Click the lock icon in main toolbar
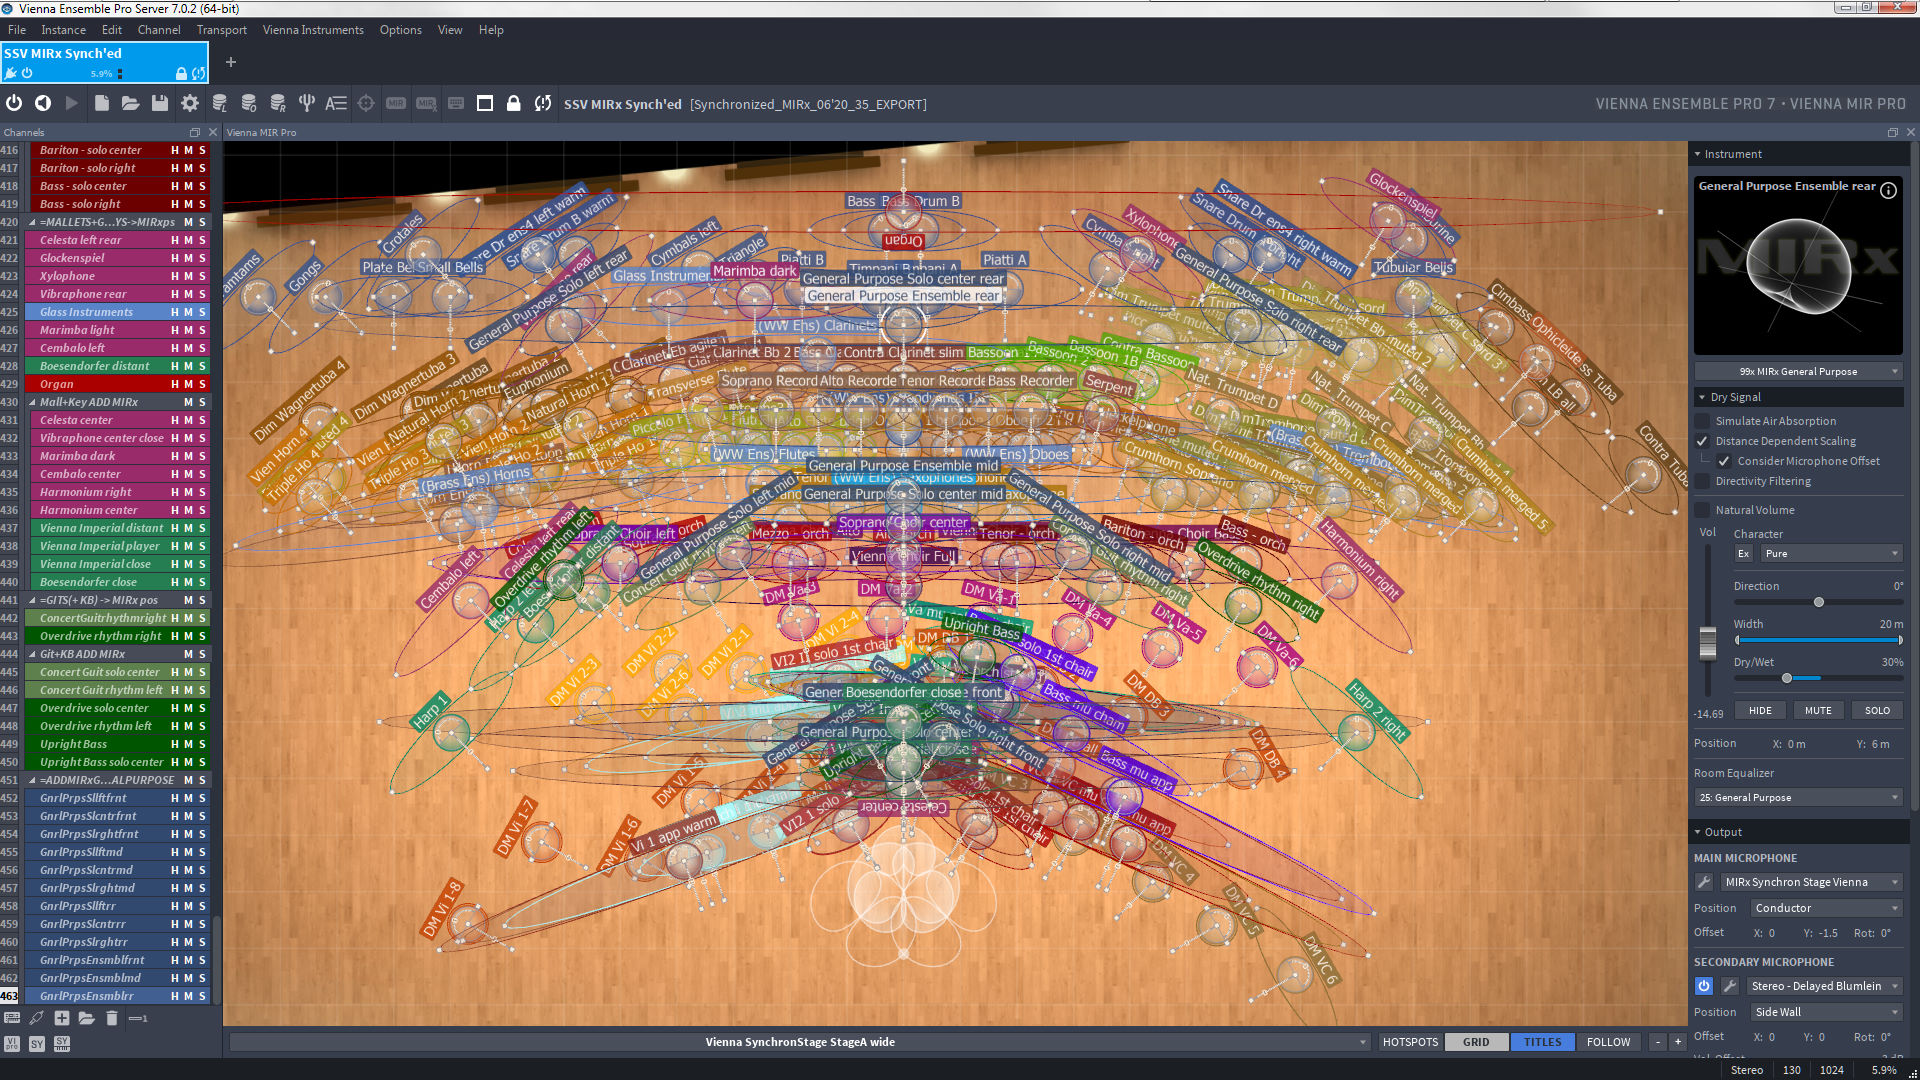The width and height of the screenshot is (1920, 1080). (514, 103)
